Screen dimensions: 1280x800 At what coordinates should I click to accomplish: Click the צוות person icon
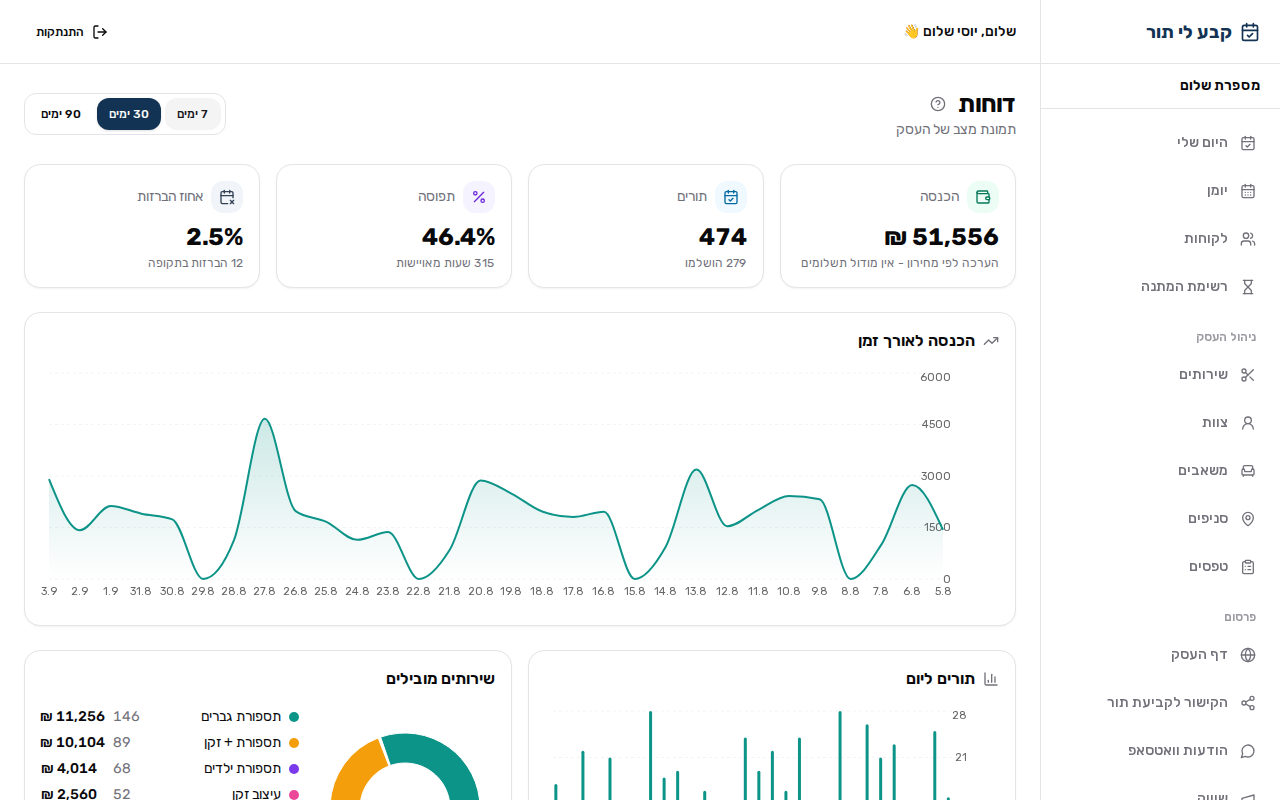(x=1248, y=423)
